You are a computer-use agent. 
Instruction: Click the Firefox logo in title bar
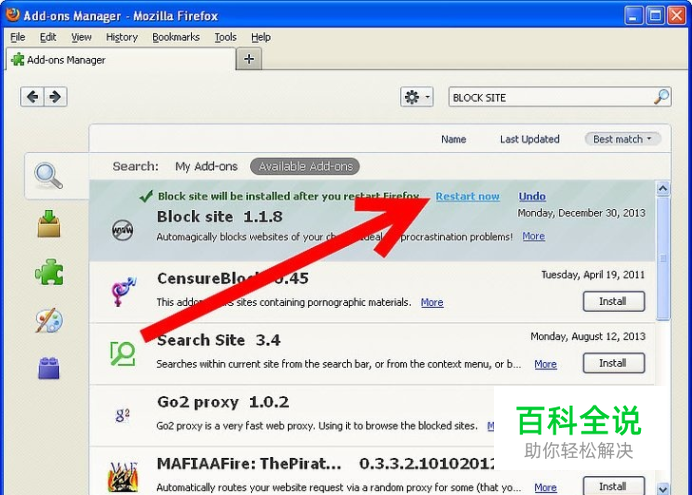(12, 15)
